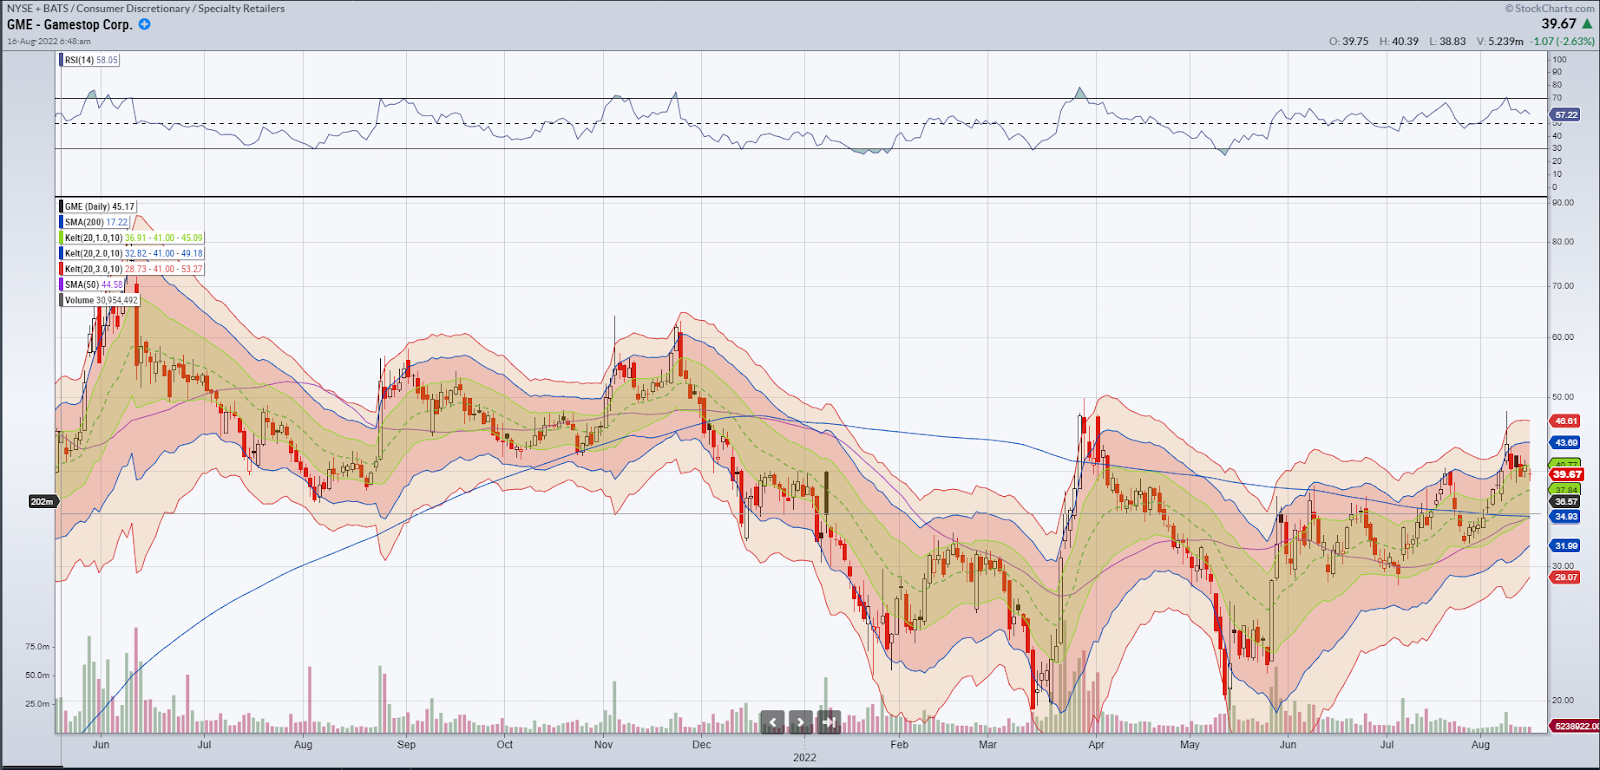Image resolution: width=1600 pixels, height=770 pixels.
Task: Click the red 39.67 current price tag
Action: pyautogui.click(x=1567, y=474)
